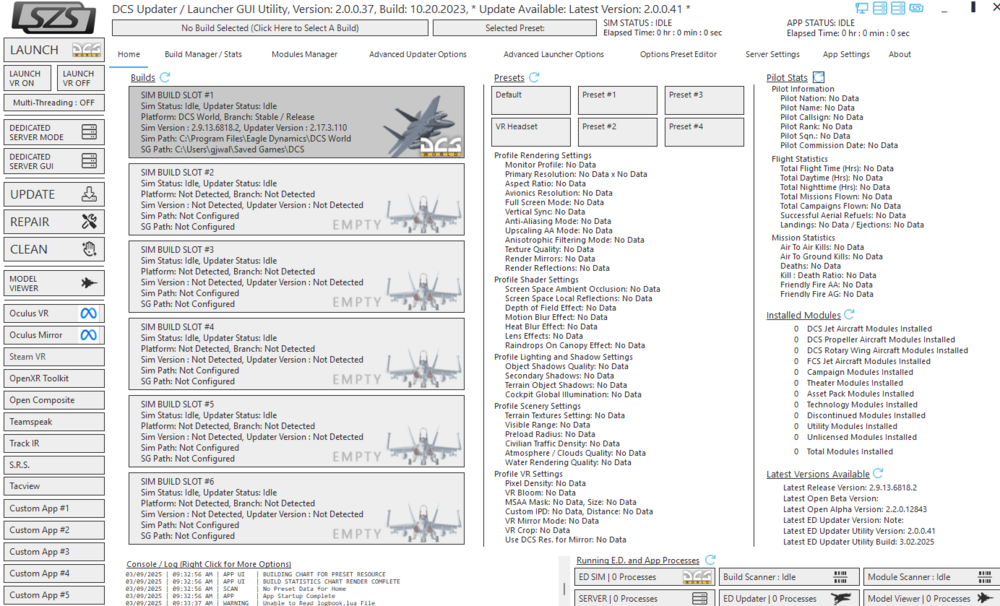
Task: Run the CLEAN operation
Action: 54,249
